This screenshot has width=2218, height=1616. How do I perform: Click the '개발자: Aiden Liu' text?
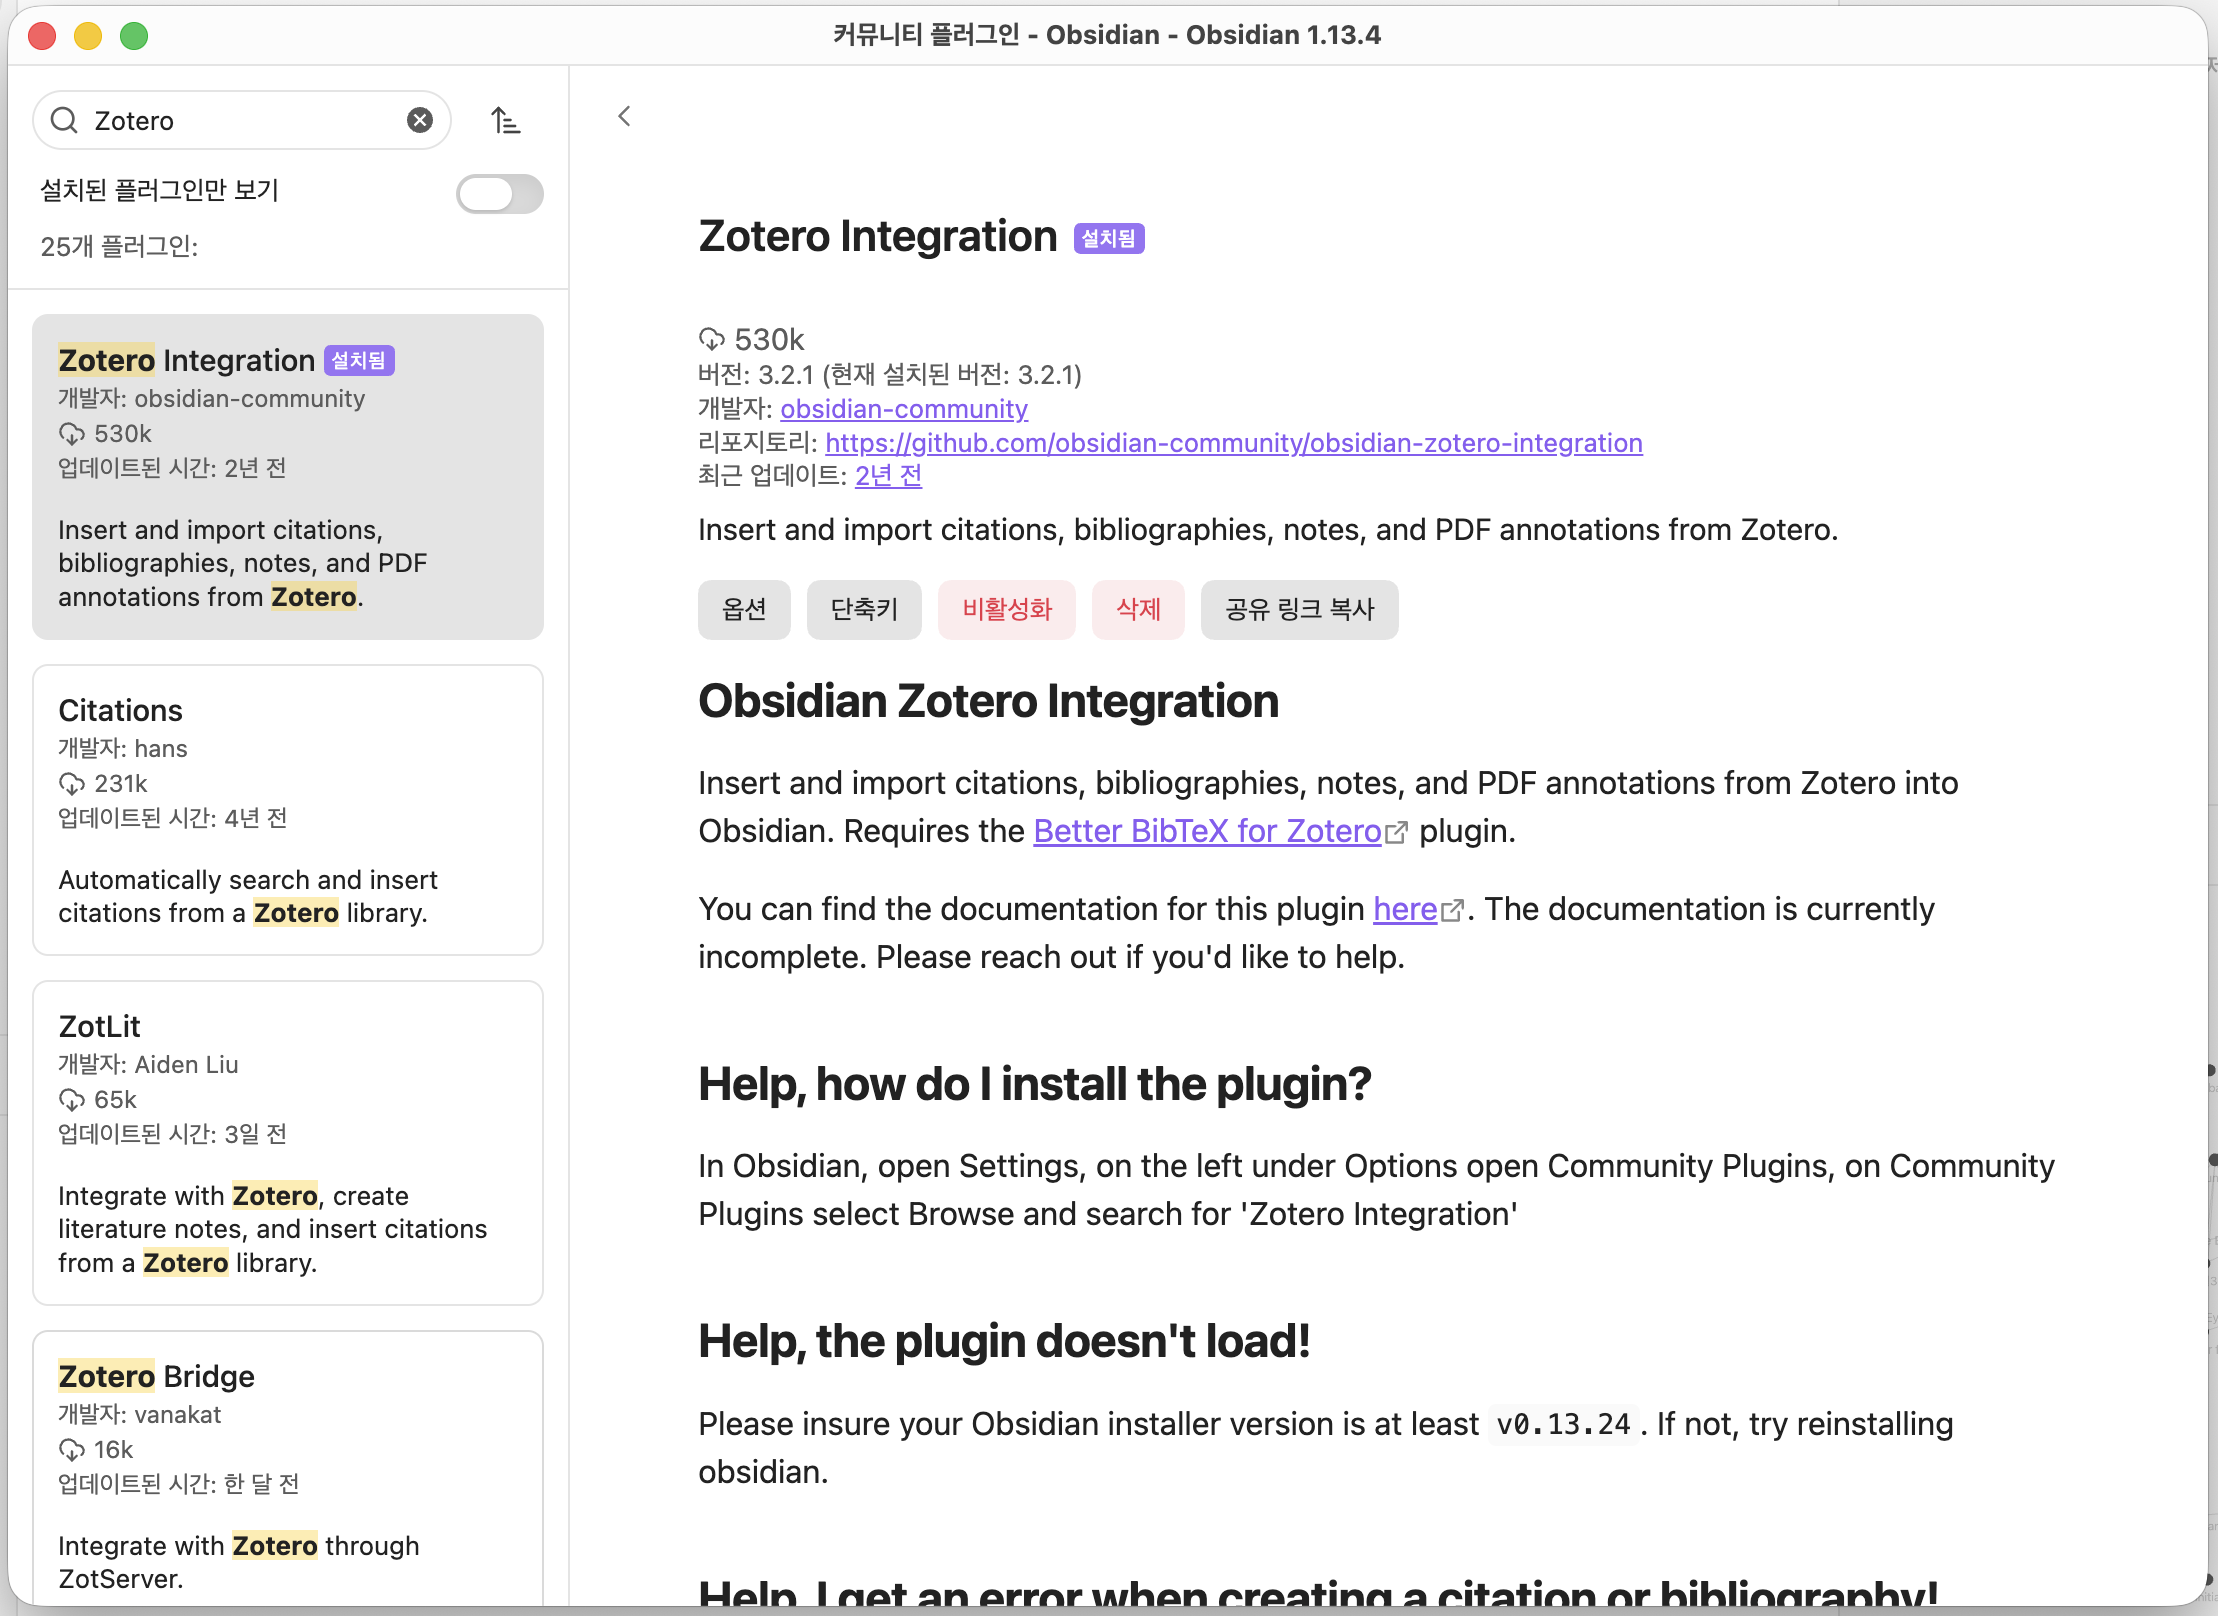pyautogui.click(x=148, y=1064)
